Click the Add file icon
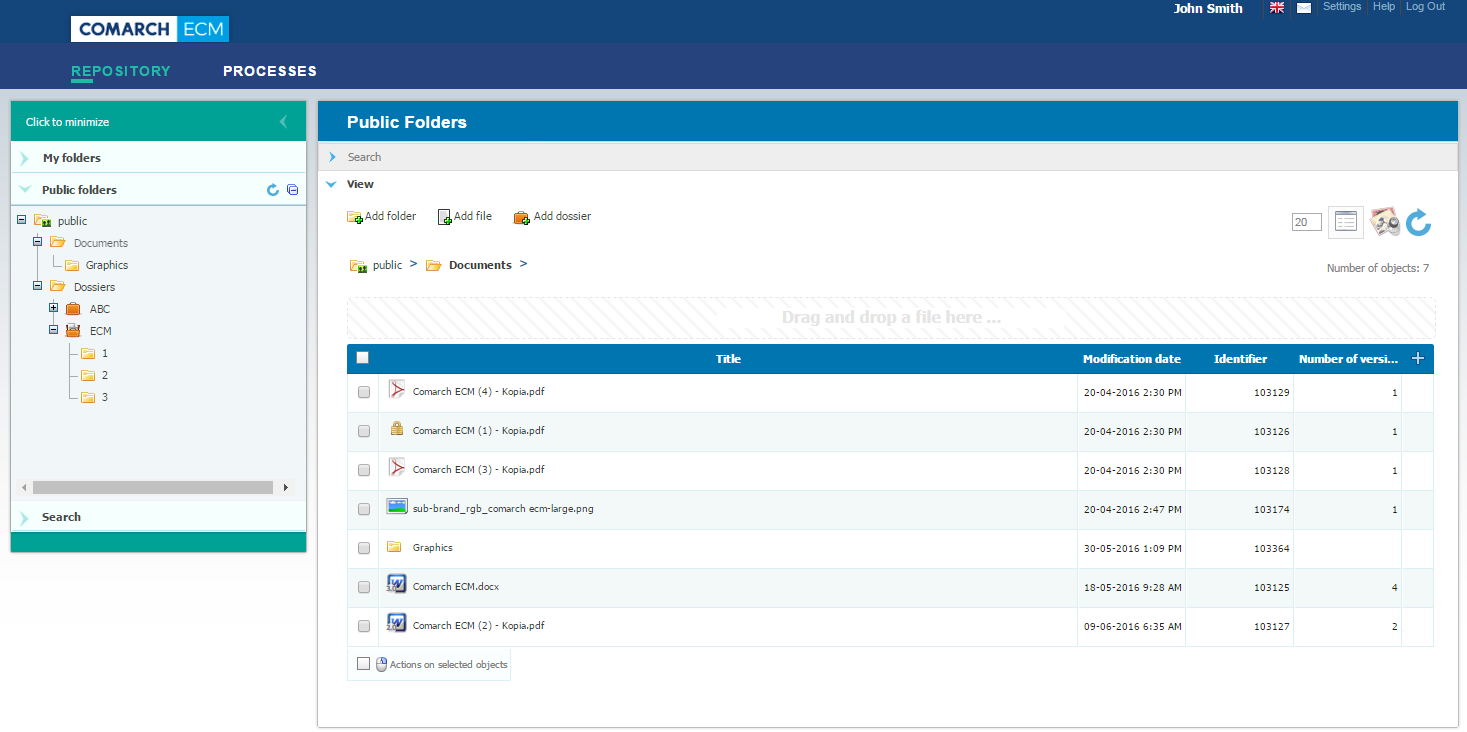 tap(445, 217)
